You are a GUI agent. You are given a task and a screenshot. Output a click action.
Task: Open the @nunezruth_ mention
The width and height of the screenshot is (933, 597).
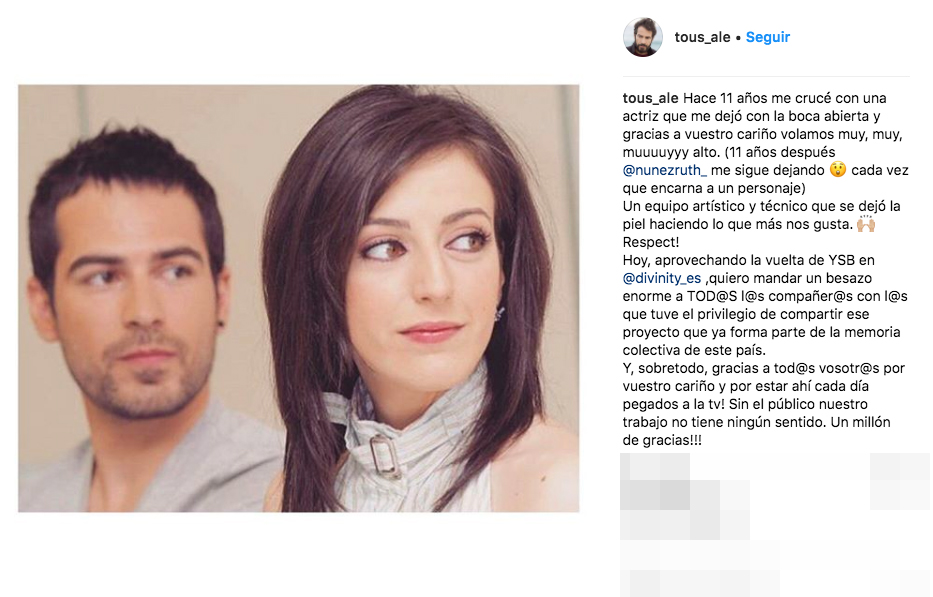pos(665,170)
